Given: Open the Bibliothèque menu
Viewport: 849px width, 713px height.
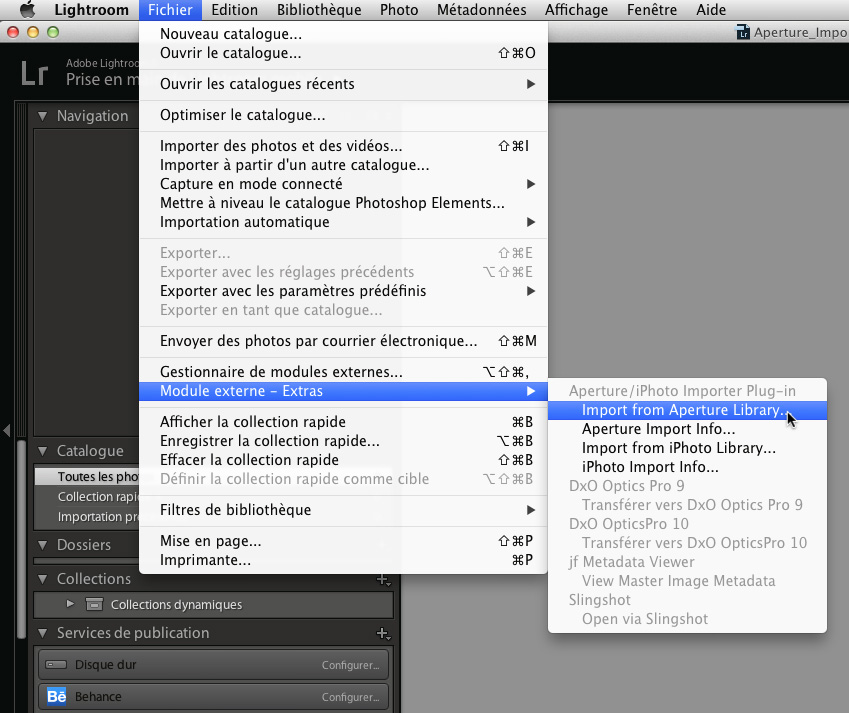Looking at the screenshot, I should coord(319,10).
